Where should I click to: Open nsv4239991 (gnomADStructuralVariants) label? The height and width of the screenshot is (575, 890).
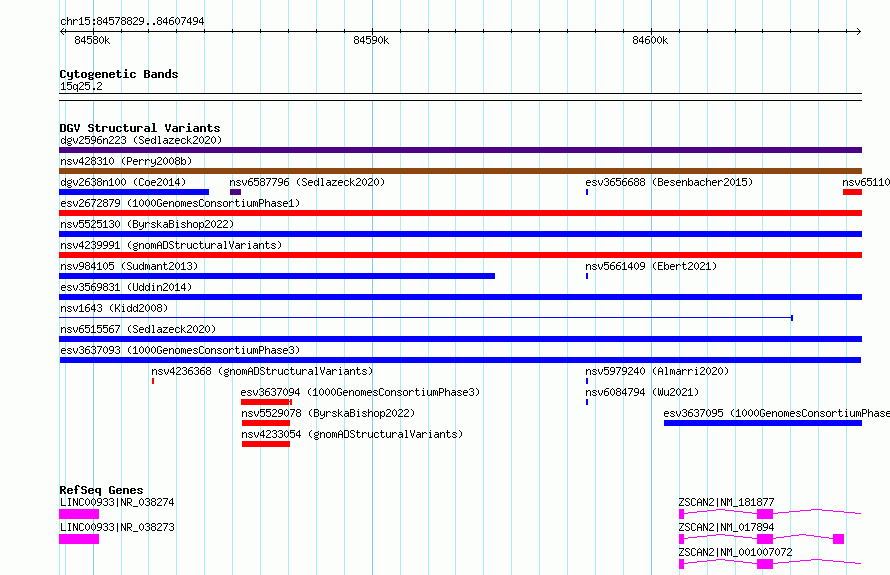click(x=171, y=245)
